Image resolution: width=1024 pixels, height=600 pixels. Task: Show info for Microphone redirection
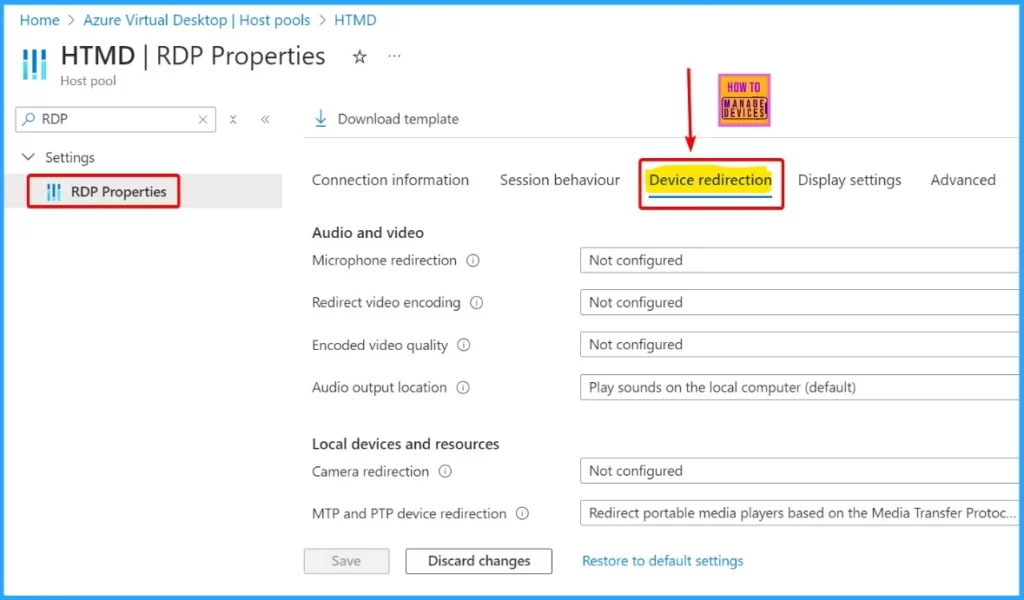[x=473, y=261]
